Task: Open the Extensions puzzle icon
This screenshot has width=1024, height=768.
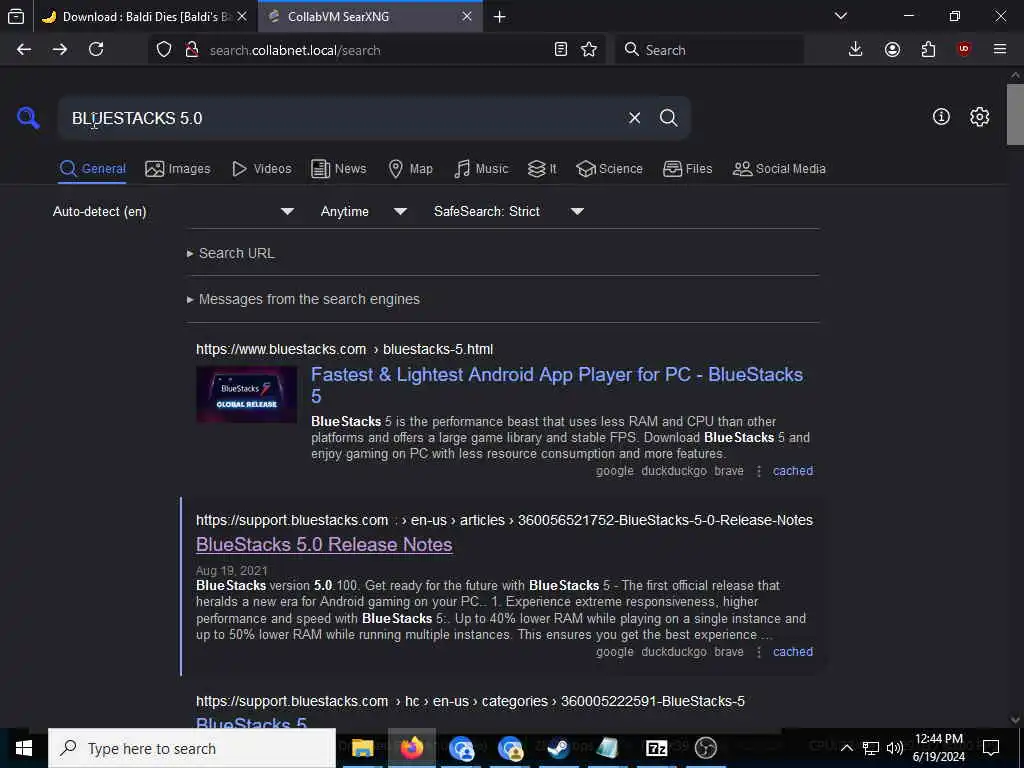Action: click(928, 50)
